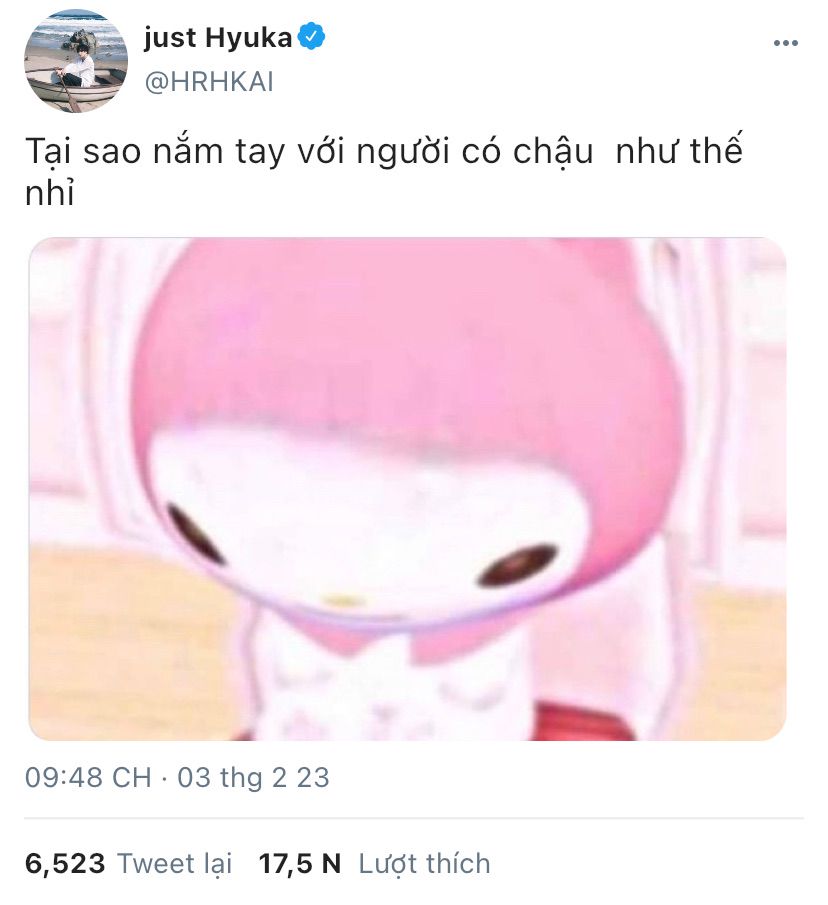
Task: Click the 17,5 N likes count number
Action: pyautogui.click(x=299, y=864)
